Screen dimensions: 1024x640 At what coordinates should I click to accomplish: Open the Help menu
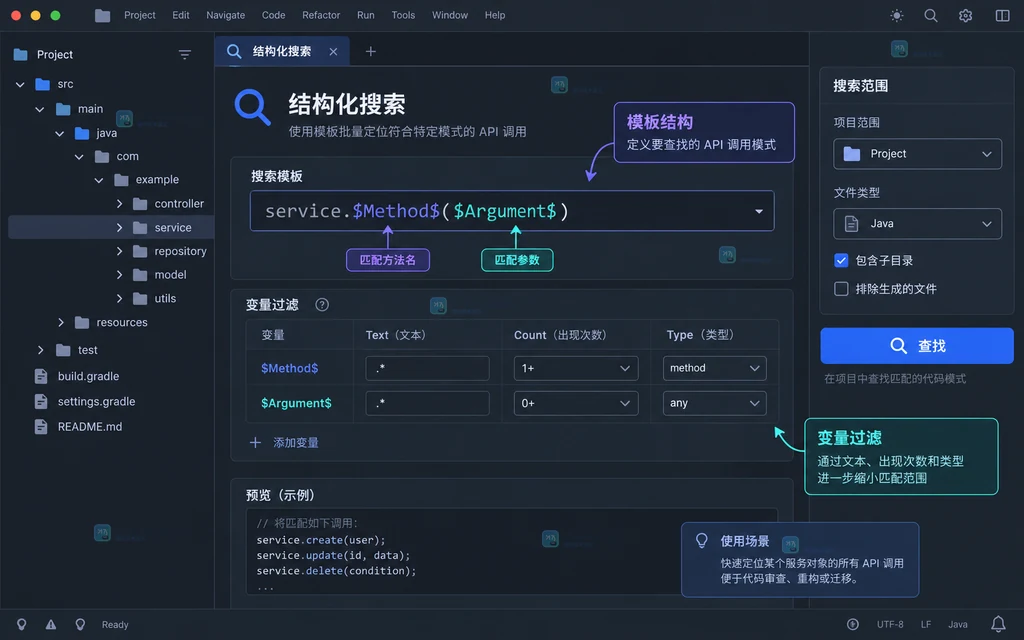[494, 15]
